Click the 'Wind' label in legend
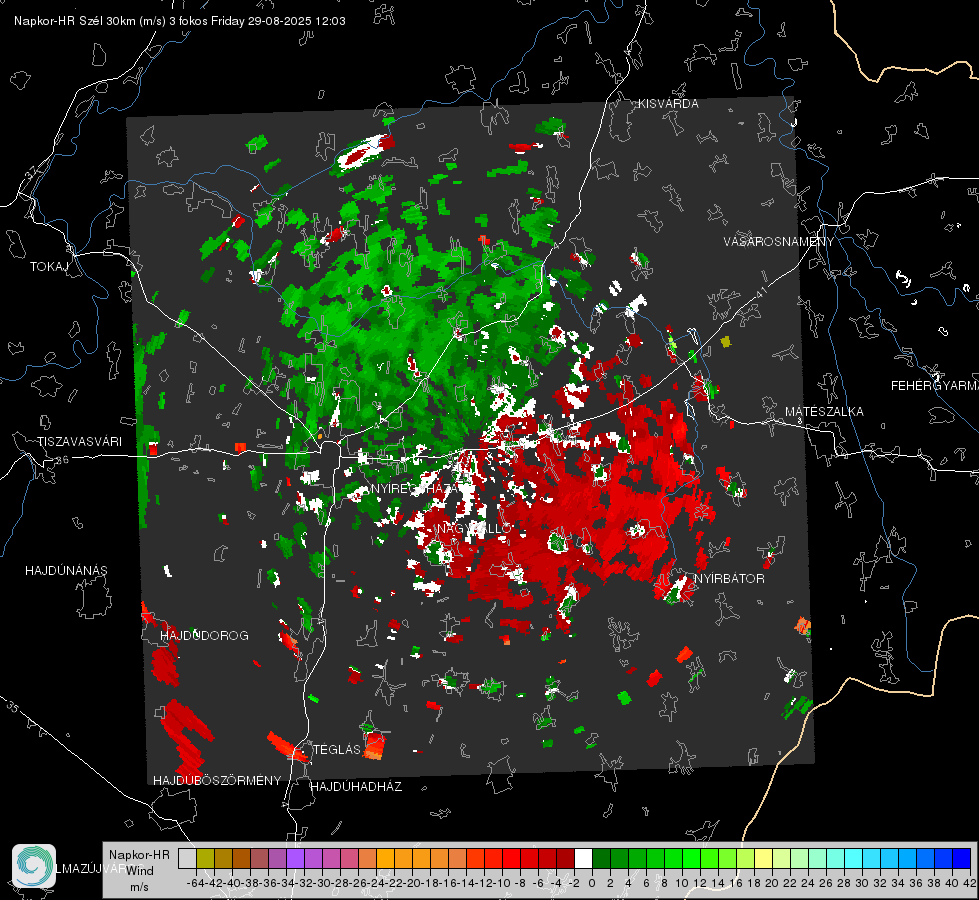Viewport: 979px width, 900px height. click(140, 871)
